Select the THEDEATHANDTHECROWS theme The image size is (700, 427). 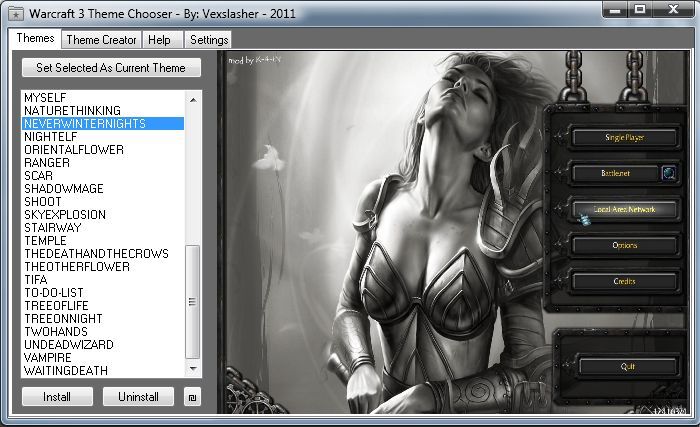pos(103,254)
